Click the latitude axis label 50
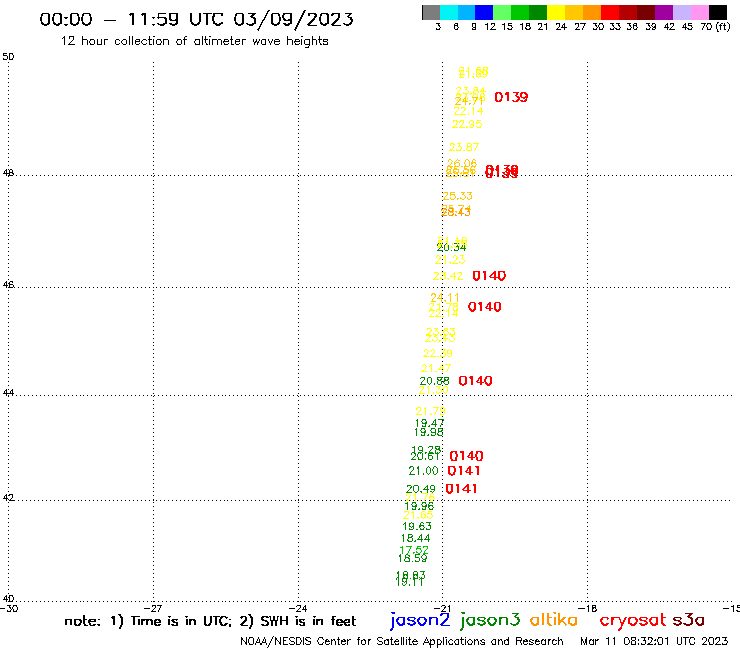 tap(8, 57)
